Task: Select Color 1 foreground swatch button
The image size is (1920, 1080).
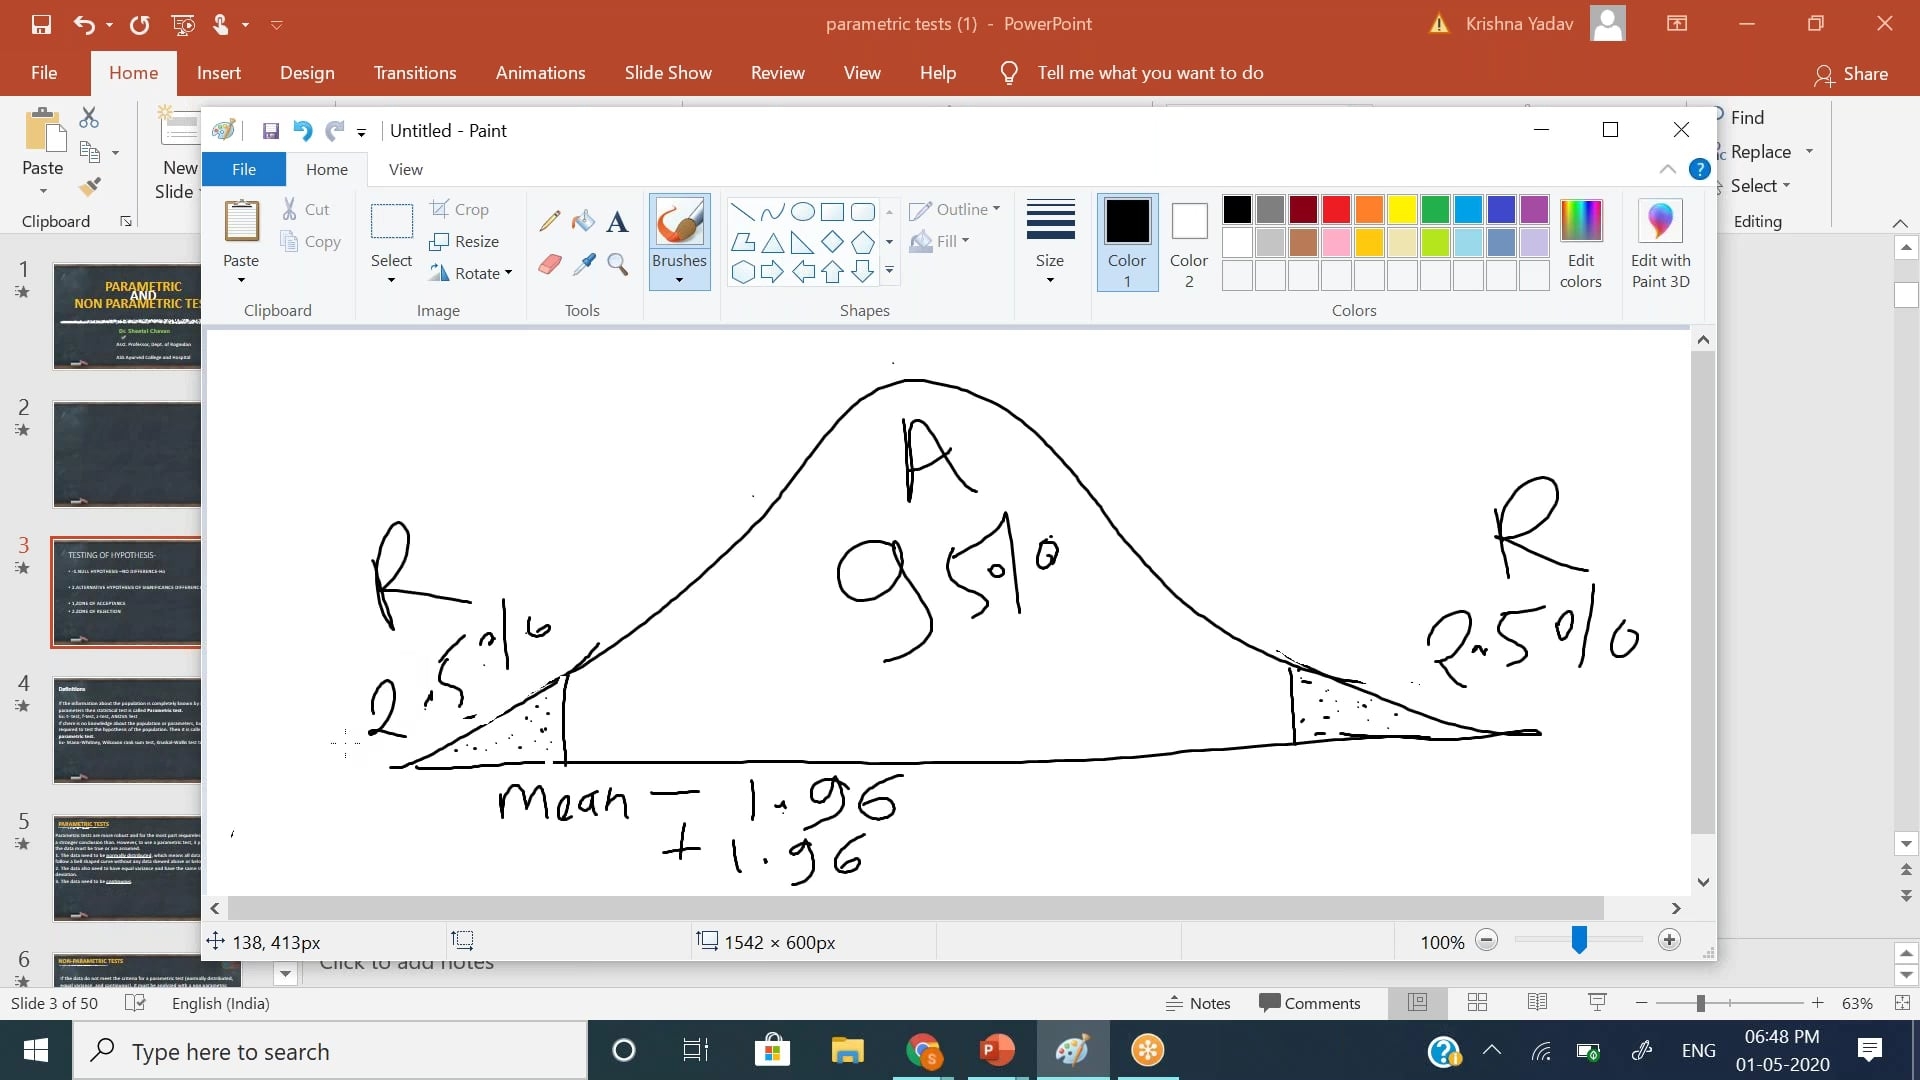Action: (x=1127, y=243)
